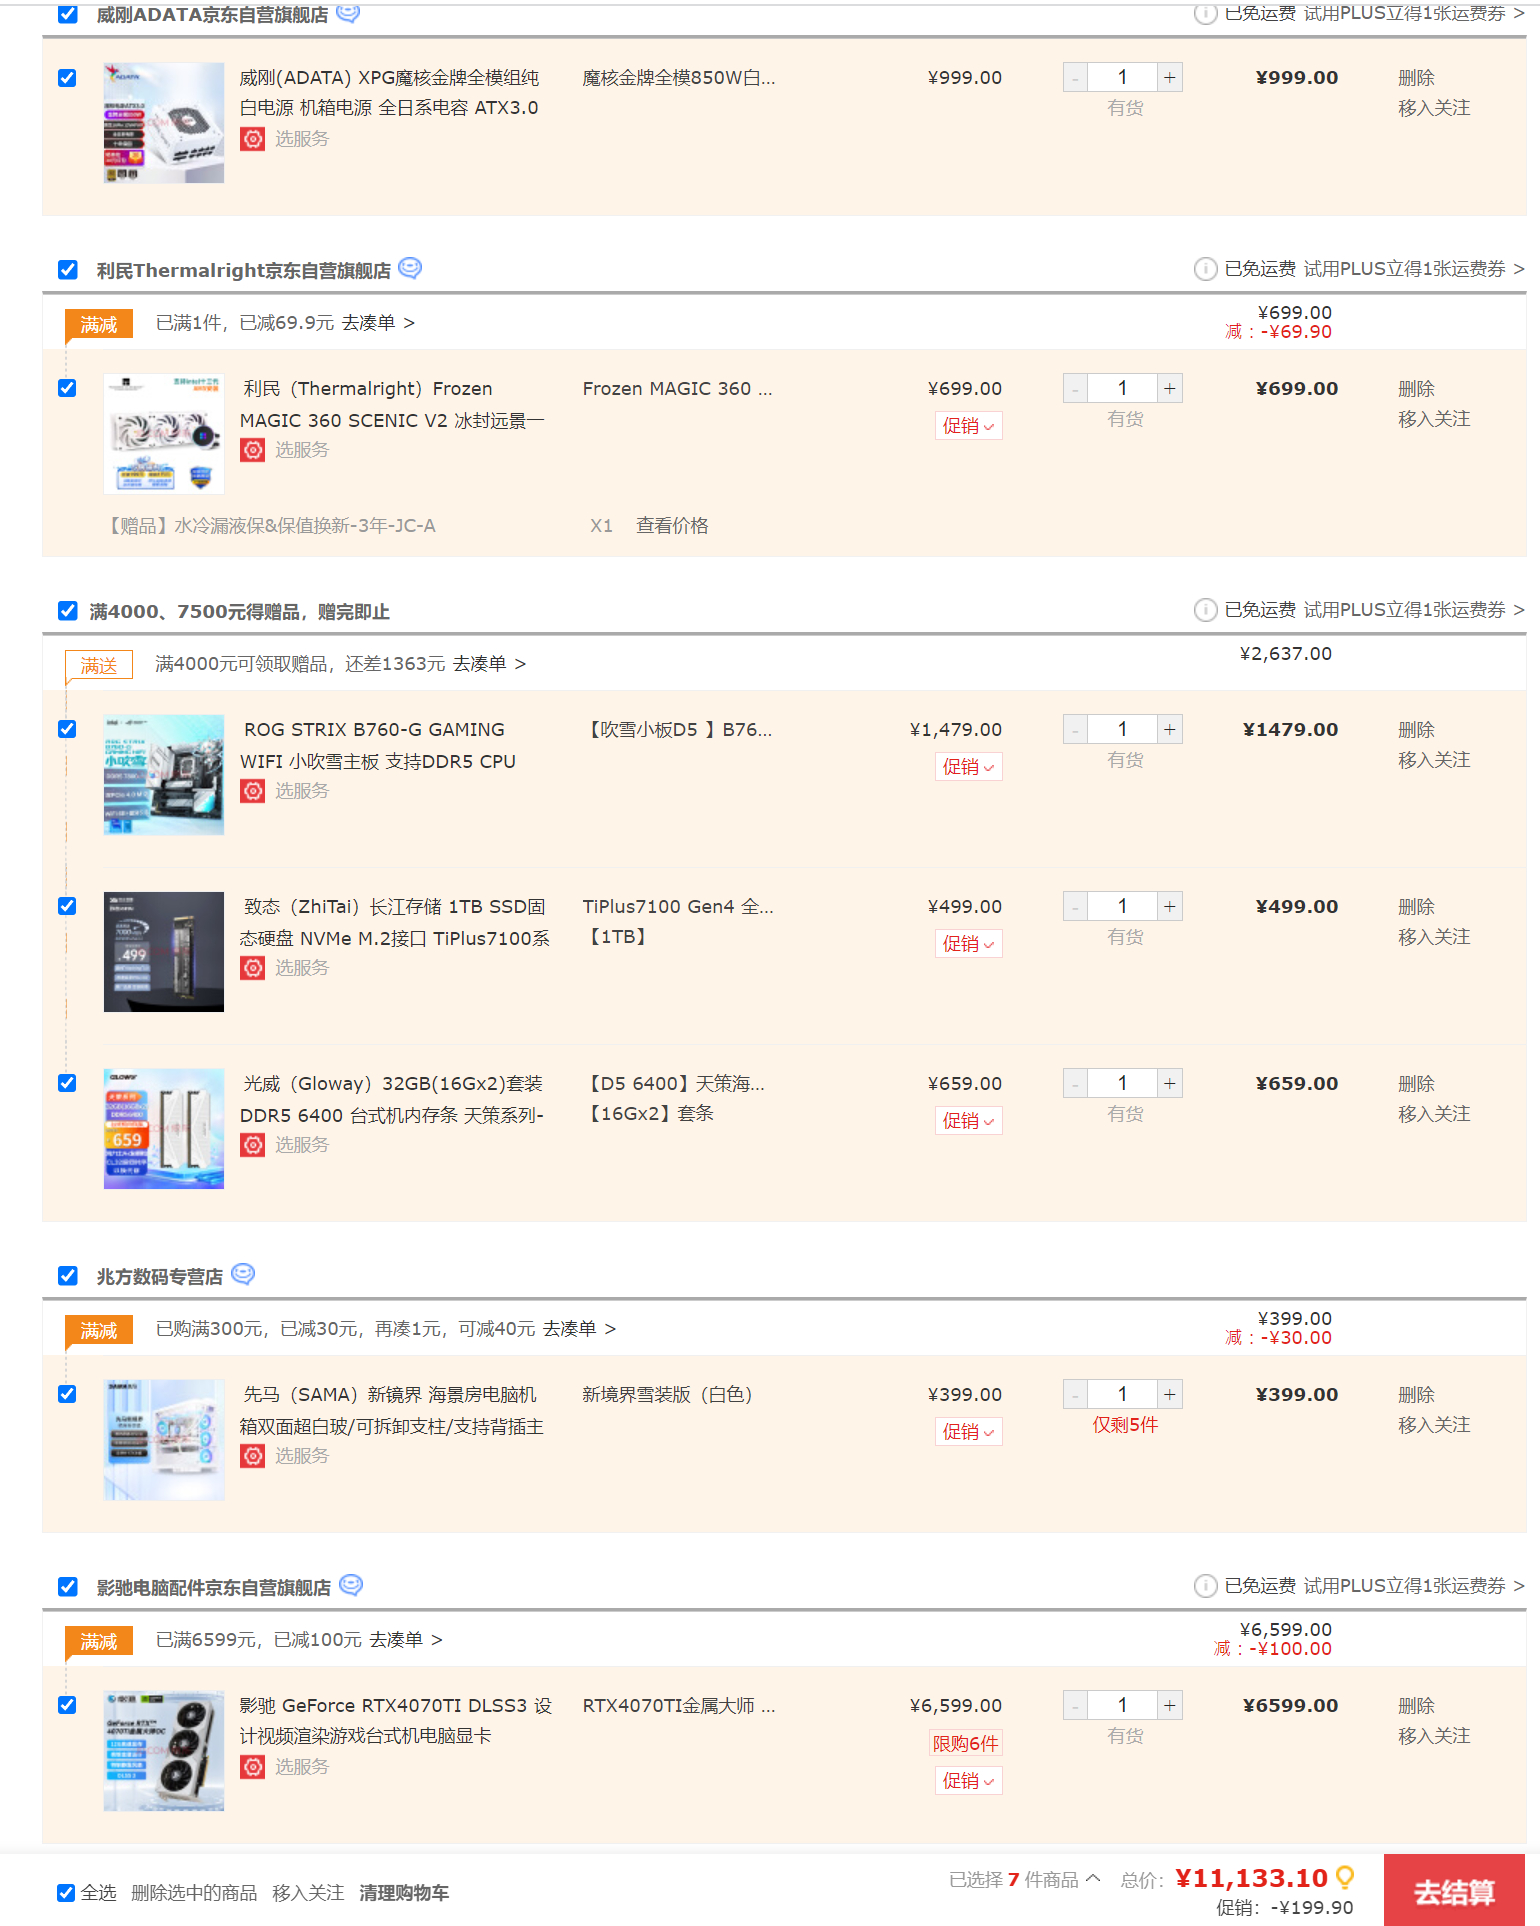Viewport: 1540px width, 1926px height.
Task: Click quantity field of 先马 SAMA case
Action: coord(1122,1395)
